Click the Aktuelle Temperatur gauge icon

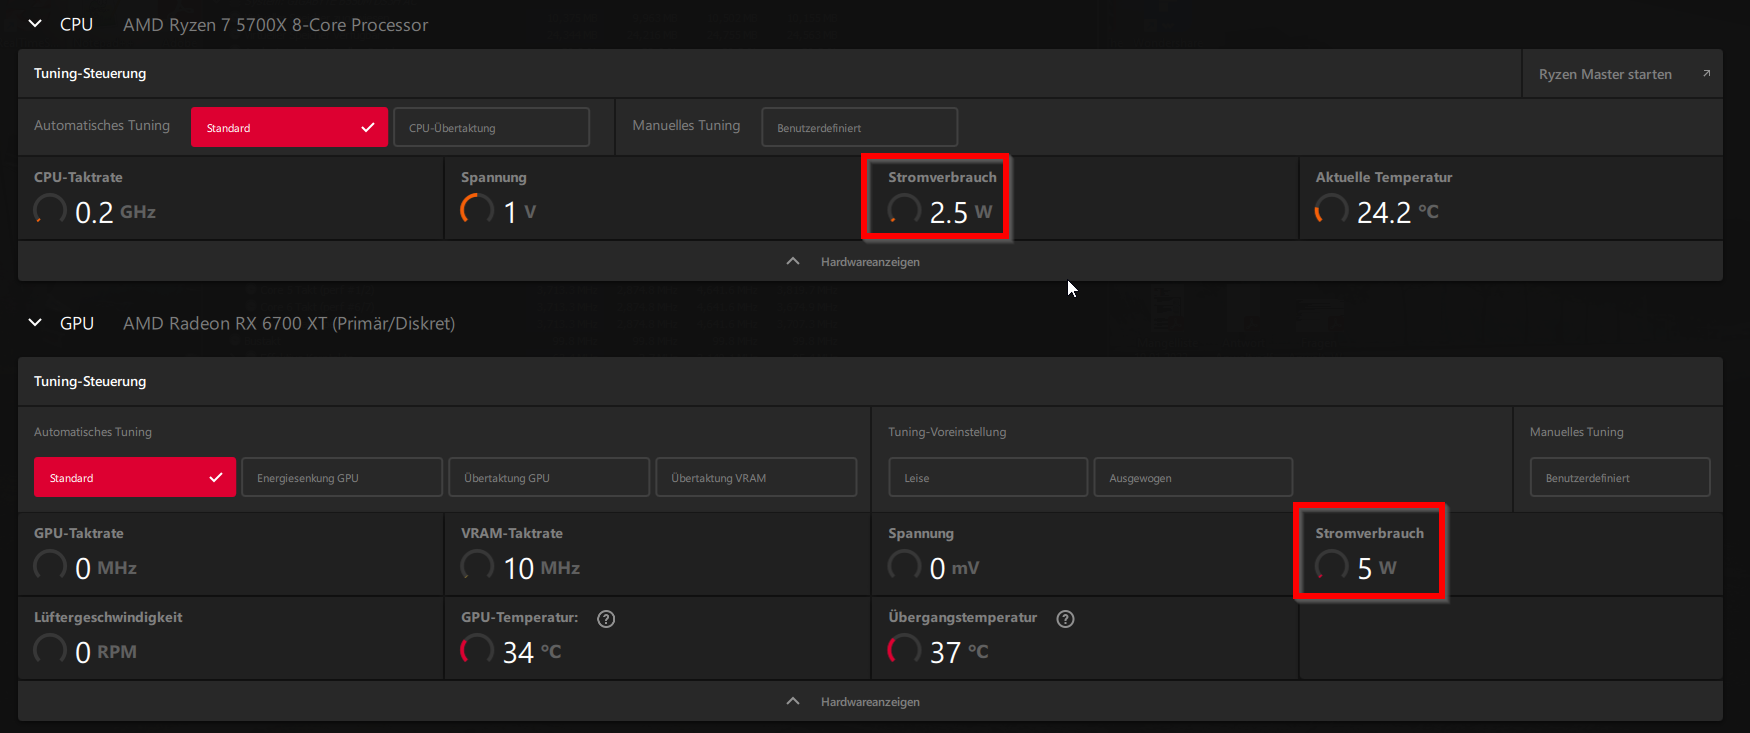point(1331,209)
